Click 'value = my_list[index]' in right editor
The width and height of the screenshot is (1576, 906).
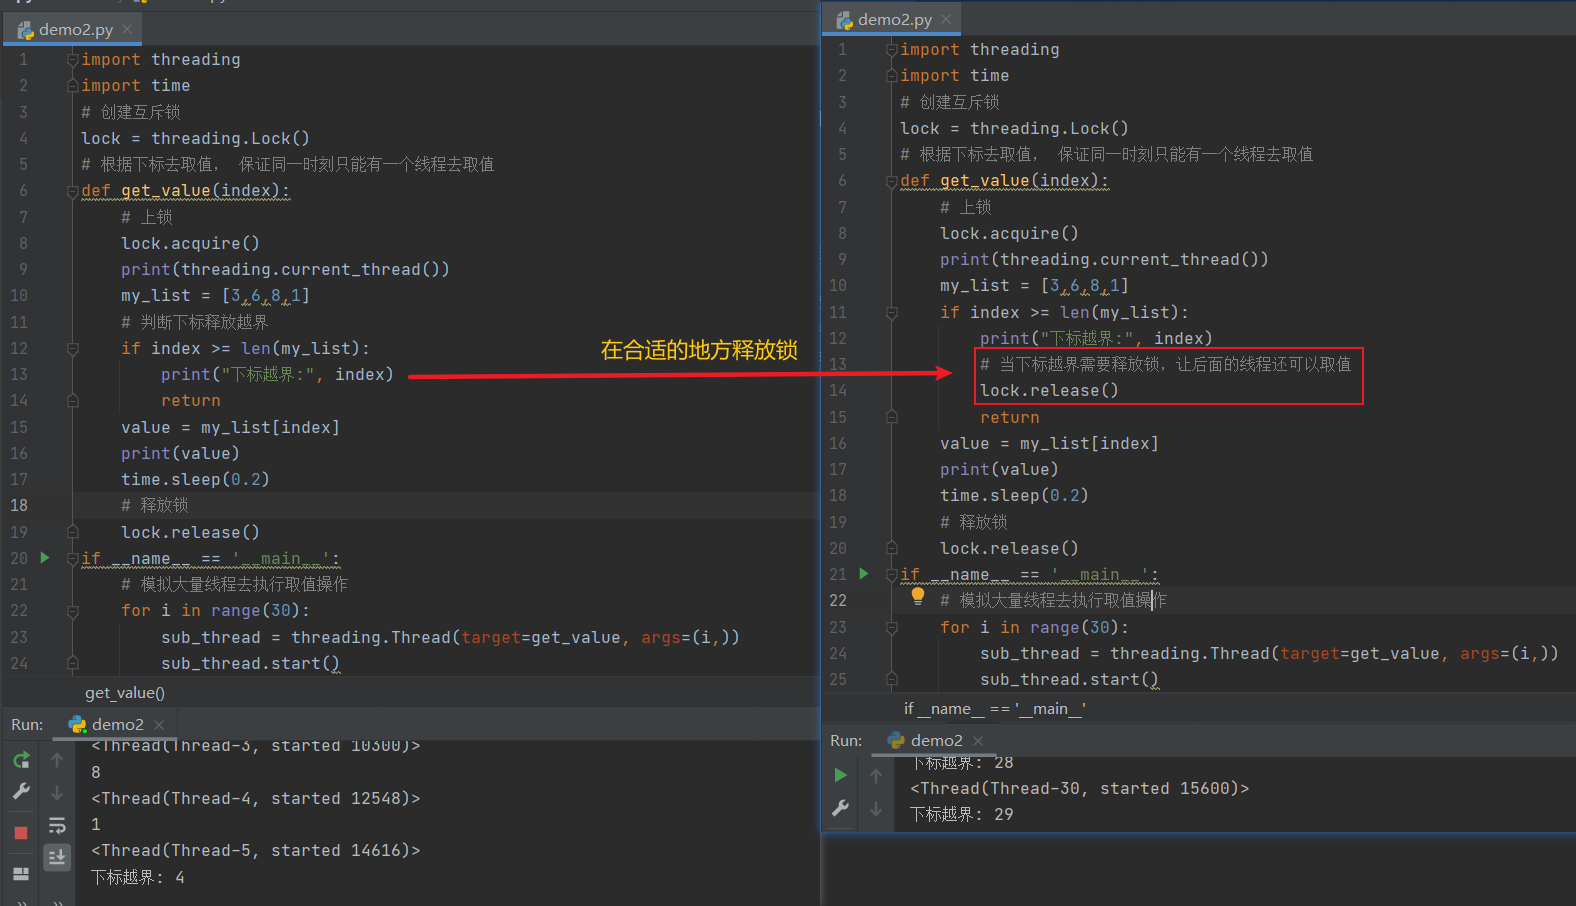pos(1049,443)
